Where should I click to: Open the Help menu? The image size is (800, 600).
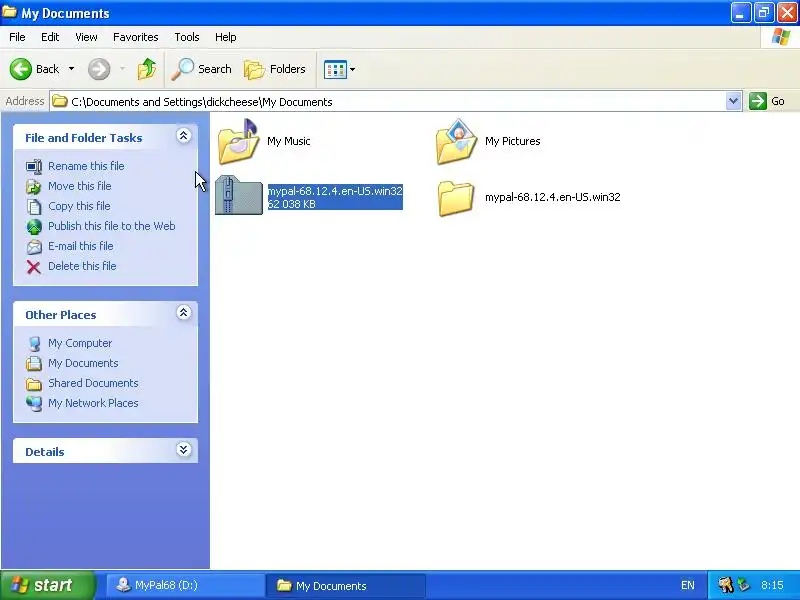click(226, 37)
